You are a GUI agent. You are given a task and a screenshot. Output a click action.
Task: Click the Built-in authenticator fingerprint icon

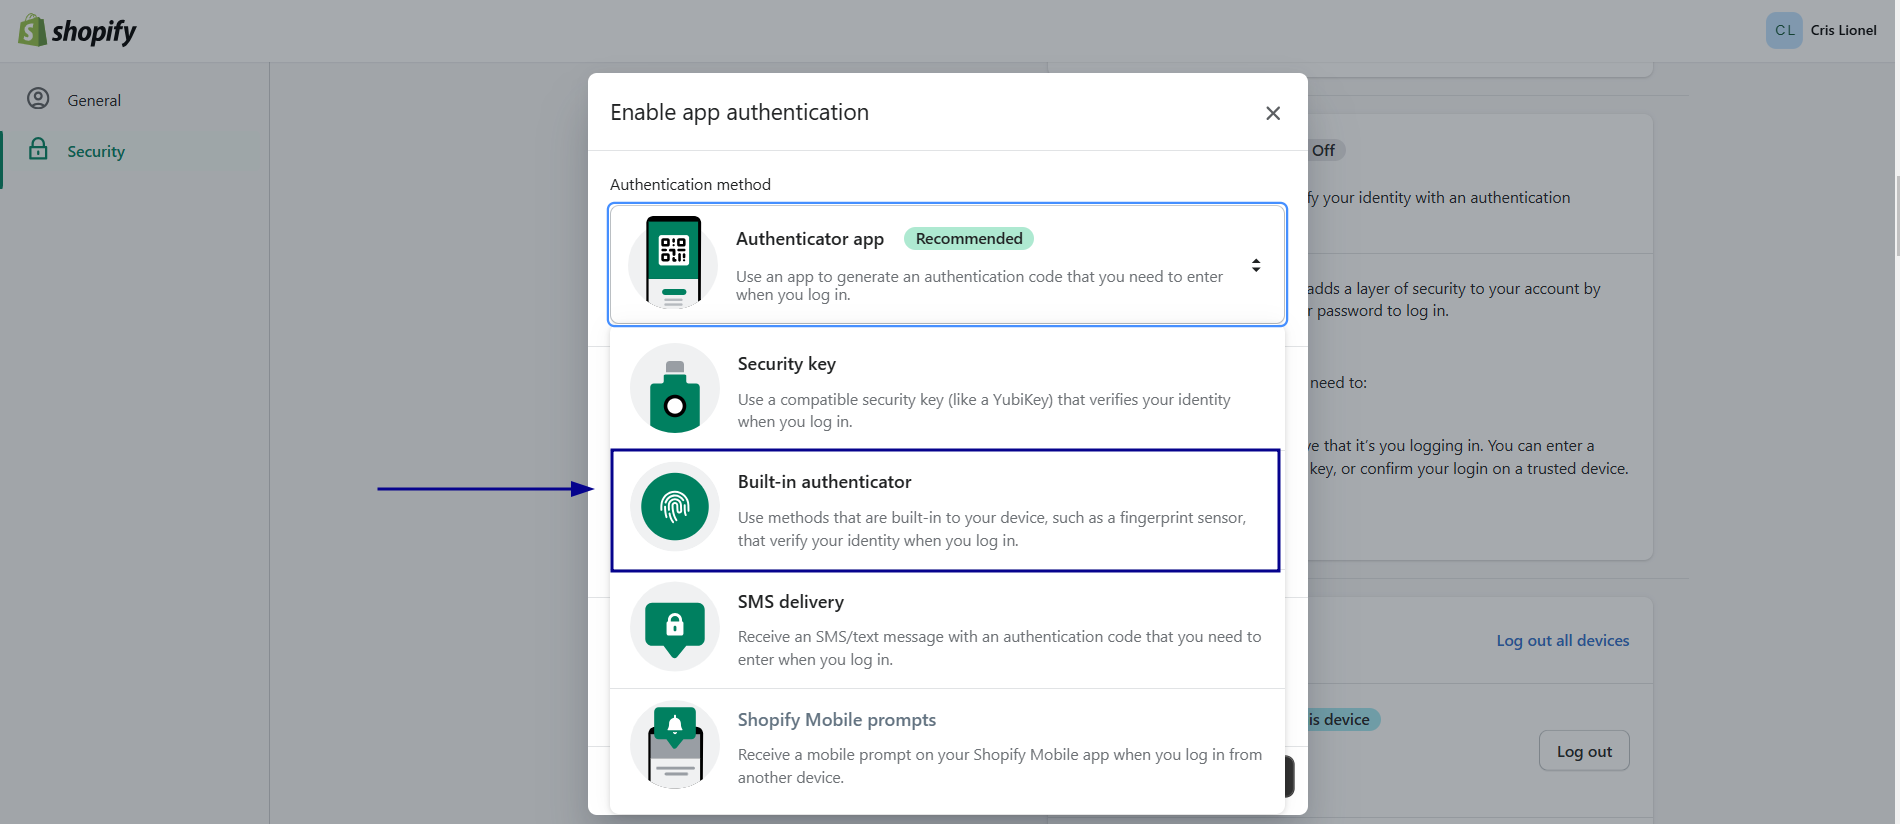pyautogui.click(x=675, y=507)
